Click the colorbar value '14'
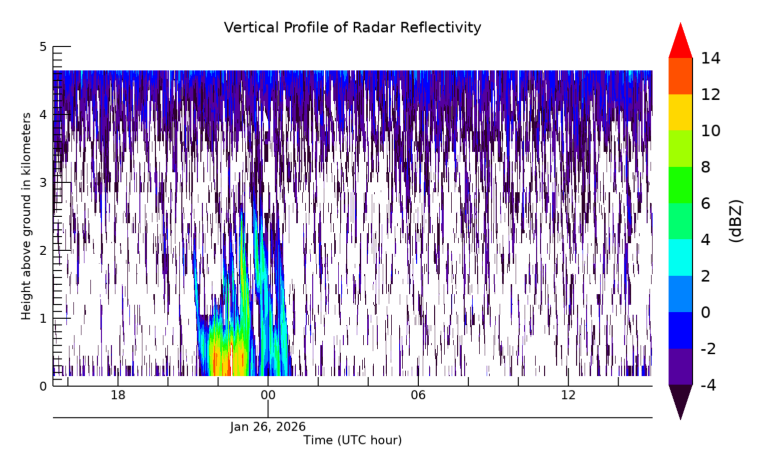 [x=710, y=58]
